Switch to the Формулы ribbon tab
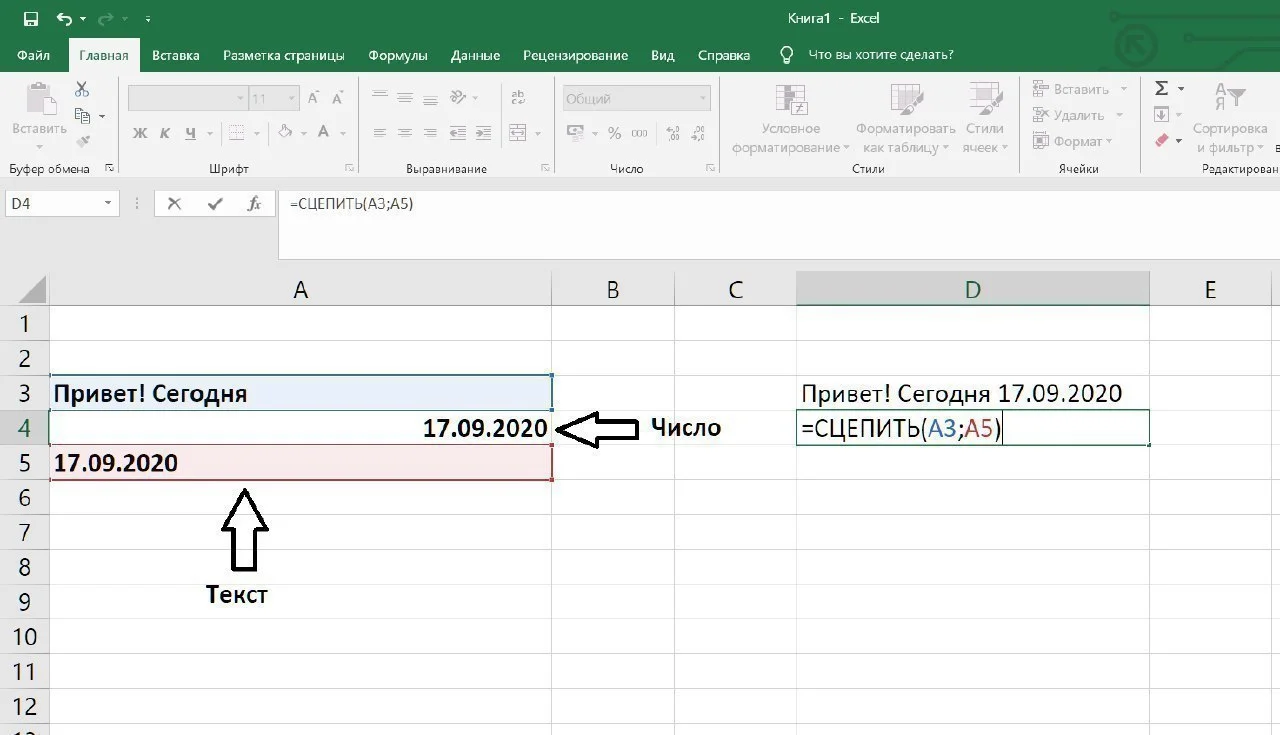This screenshot has width=1280, height=735. coord(397,55)
